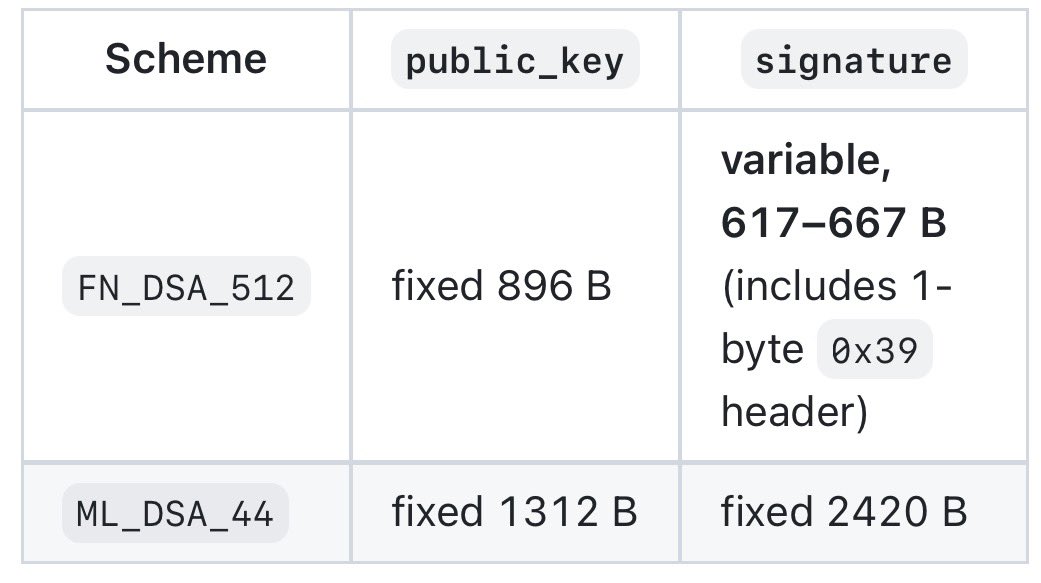Click the number 1312 in table

(548, 512)
